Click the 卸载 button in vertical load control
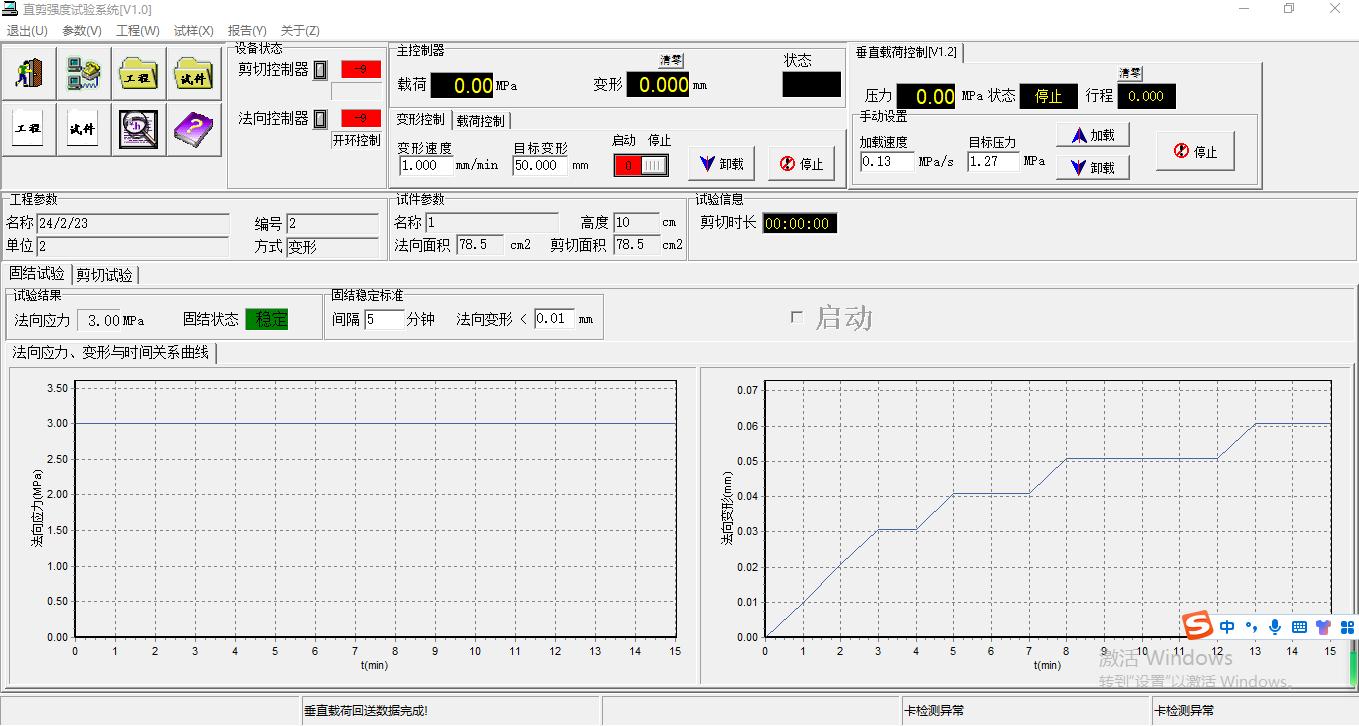The image size is (1359, 726). coord(1093,167)
